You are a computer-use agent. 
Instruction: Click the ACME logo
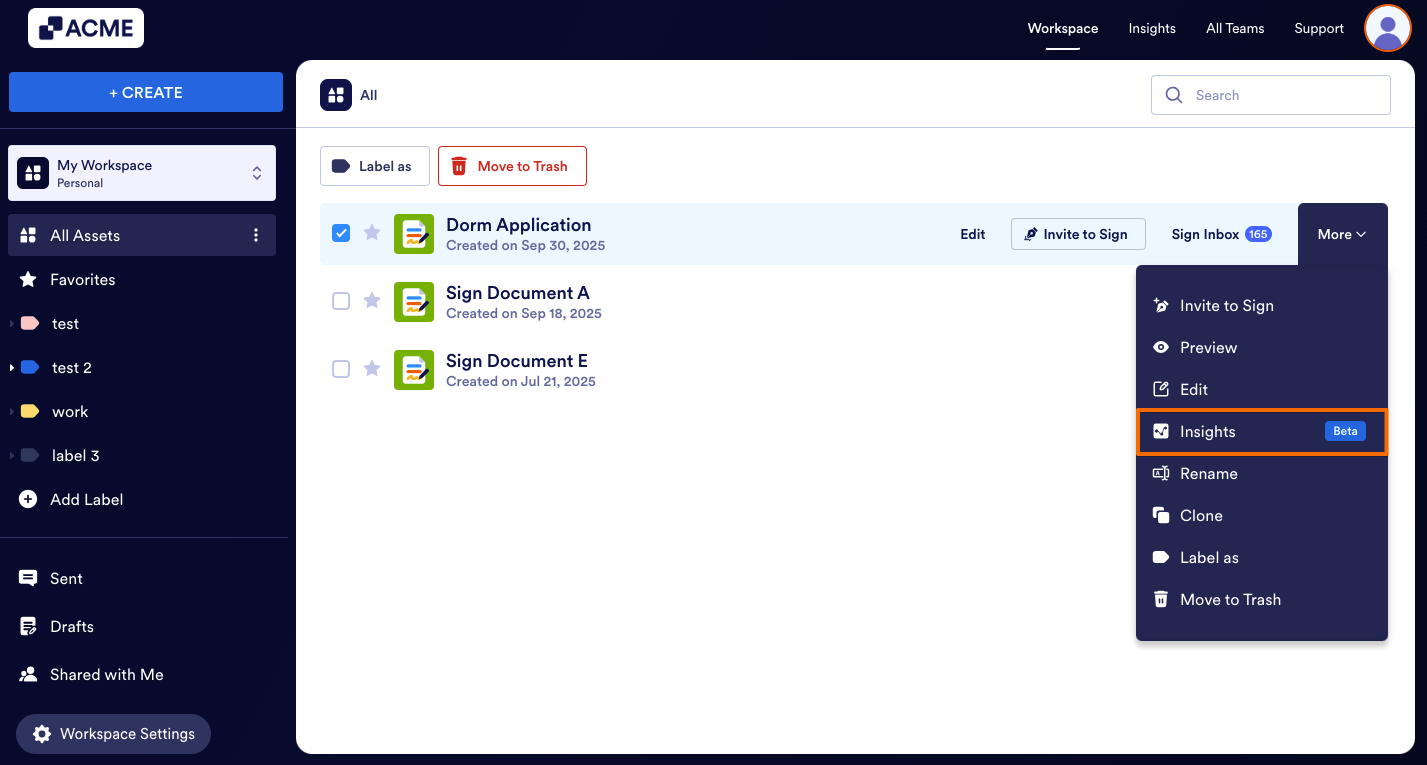pos(85,28)
